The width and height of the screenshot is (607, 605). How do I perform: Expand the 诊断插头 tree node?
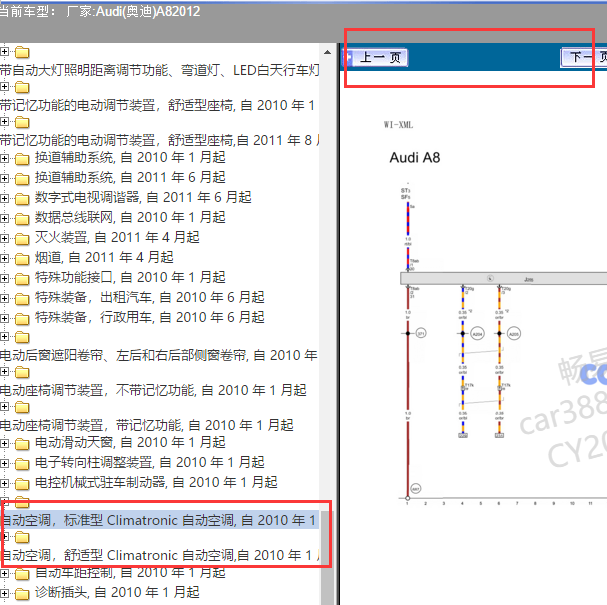point(4,594)
